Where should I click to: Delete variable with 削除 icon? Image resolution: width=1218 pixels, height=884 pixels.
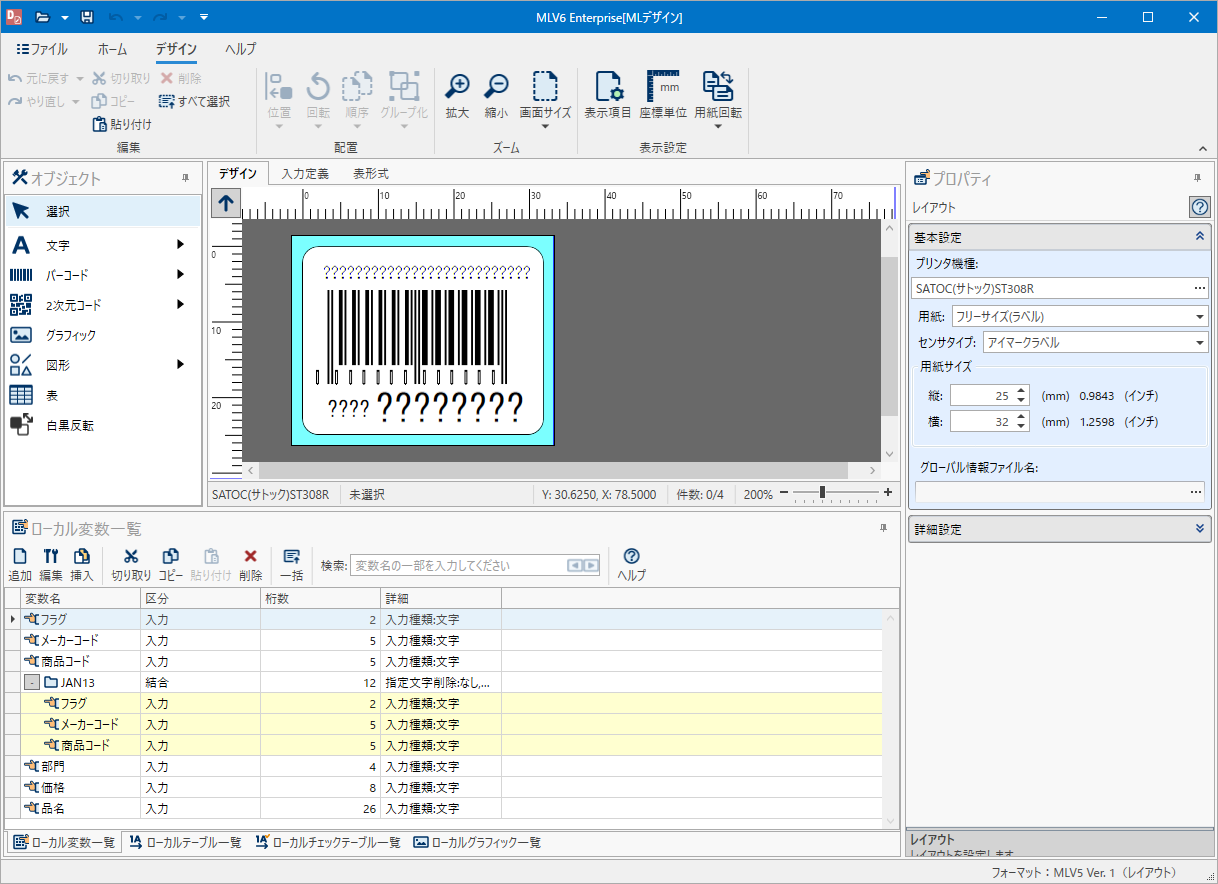coord(251,565)
